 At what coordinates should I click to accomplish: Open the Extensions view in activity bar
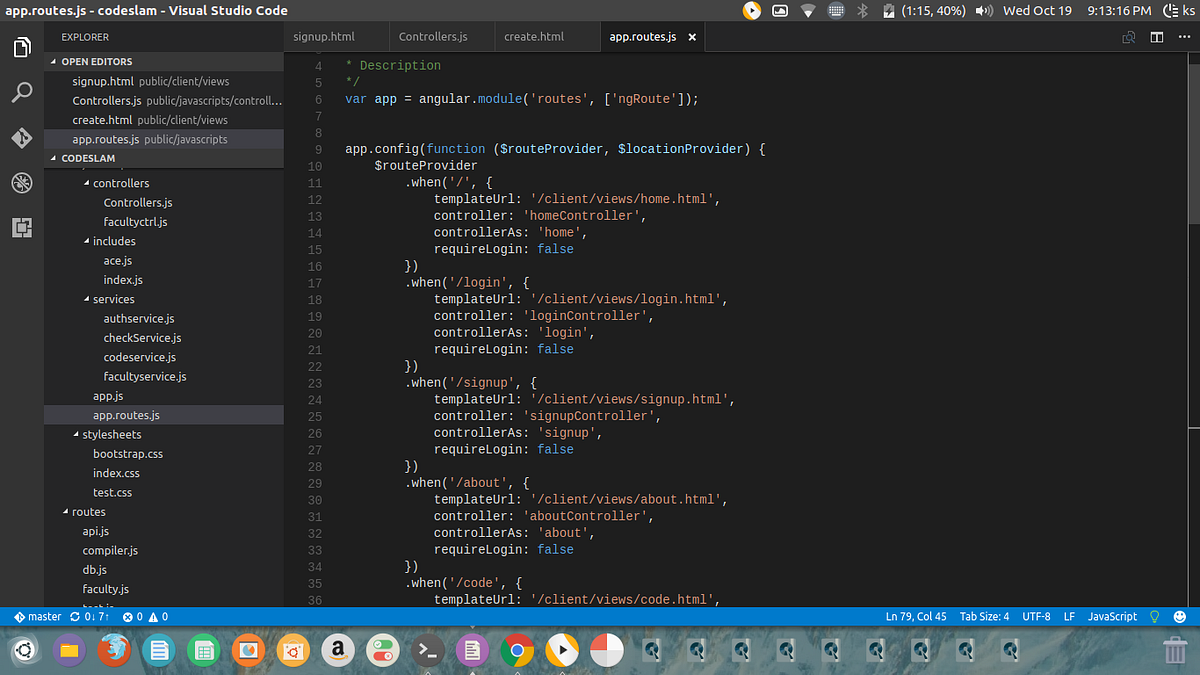point(22,228)
